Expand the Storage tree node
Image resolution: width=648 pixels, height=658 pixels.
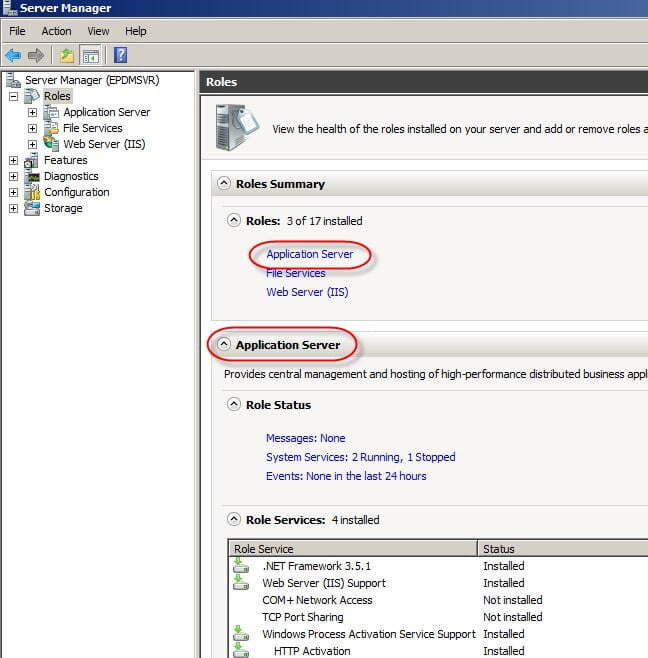point(13,209)
